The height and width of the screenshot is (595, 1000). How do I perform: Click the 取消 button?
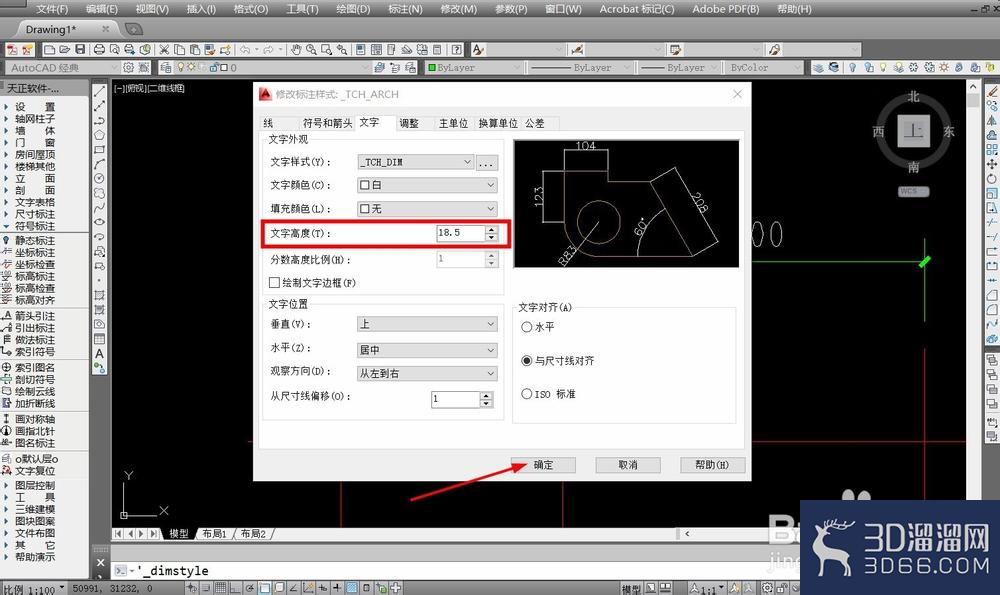click(628, 465)
